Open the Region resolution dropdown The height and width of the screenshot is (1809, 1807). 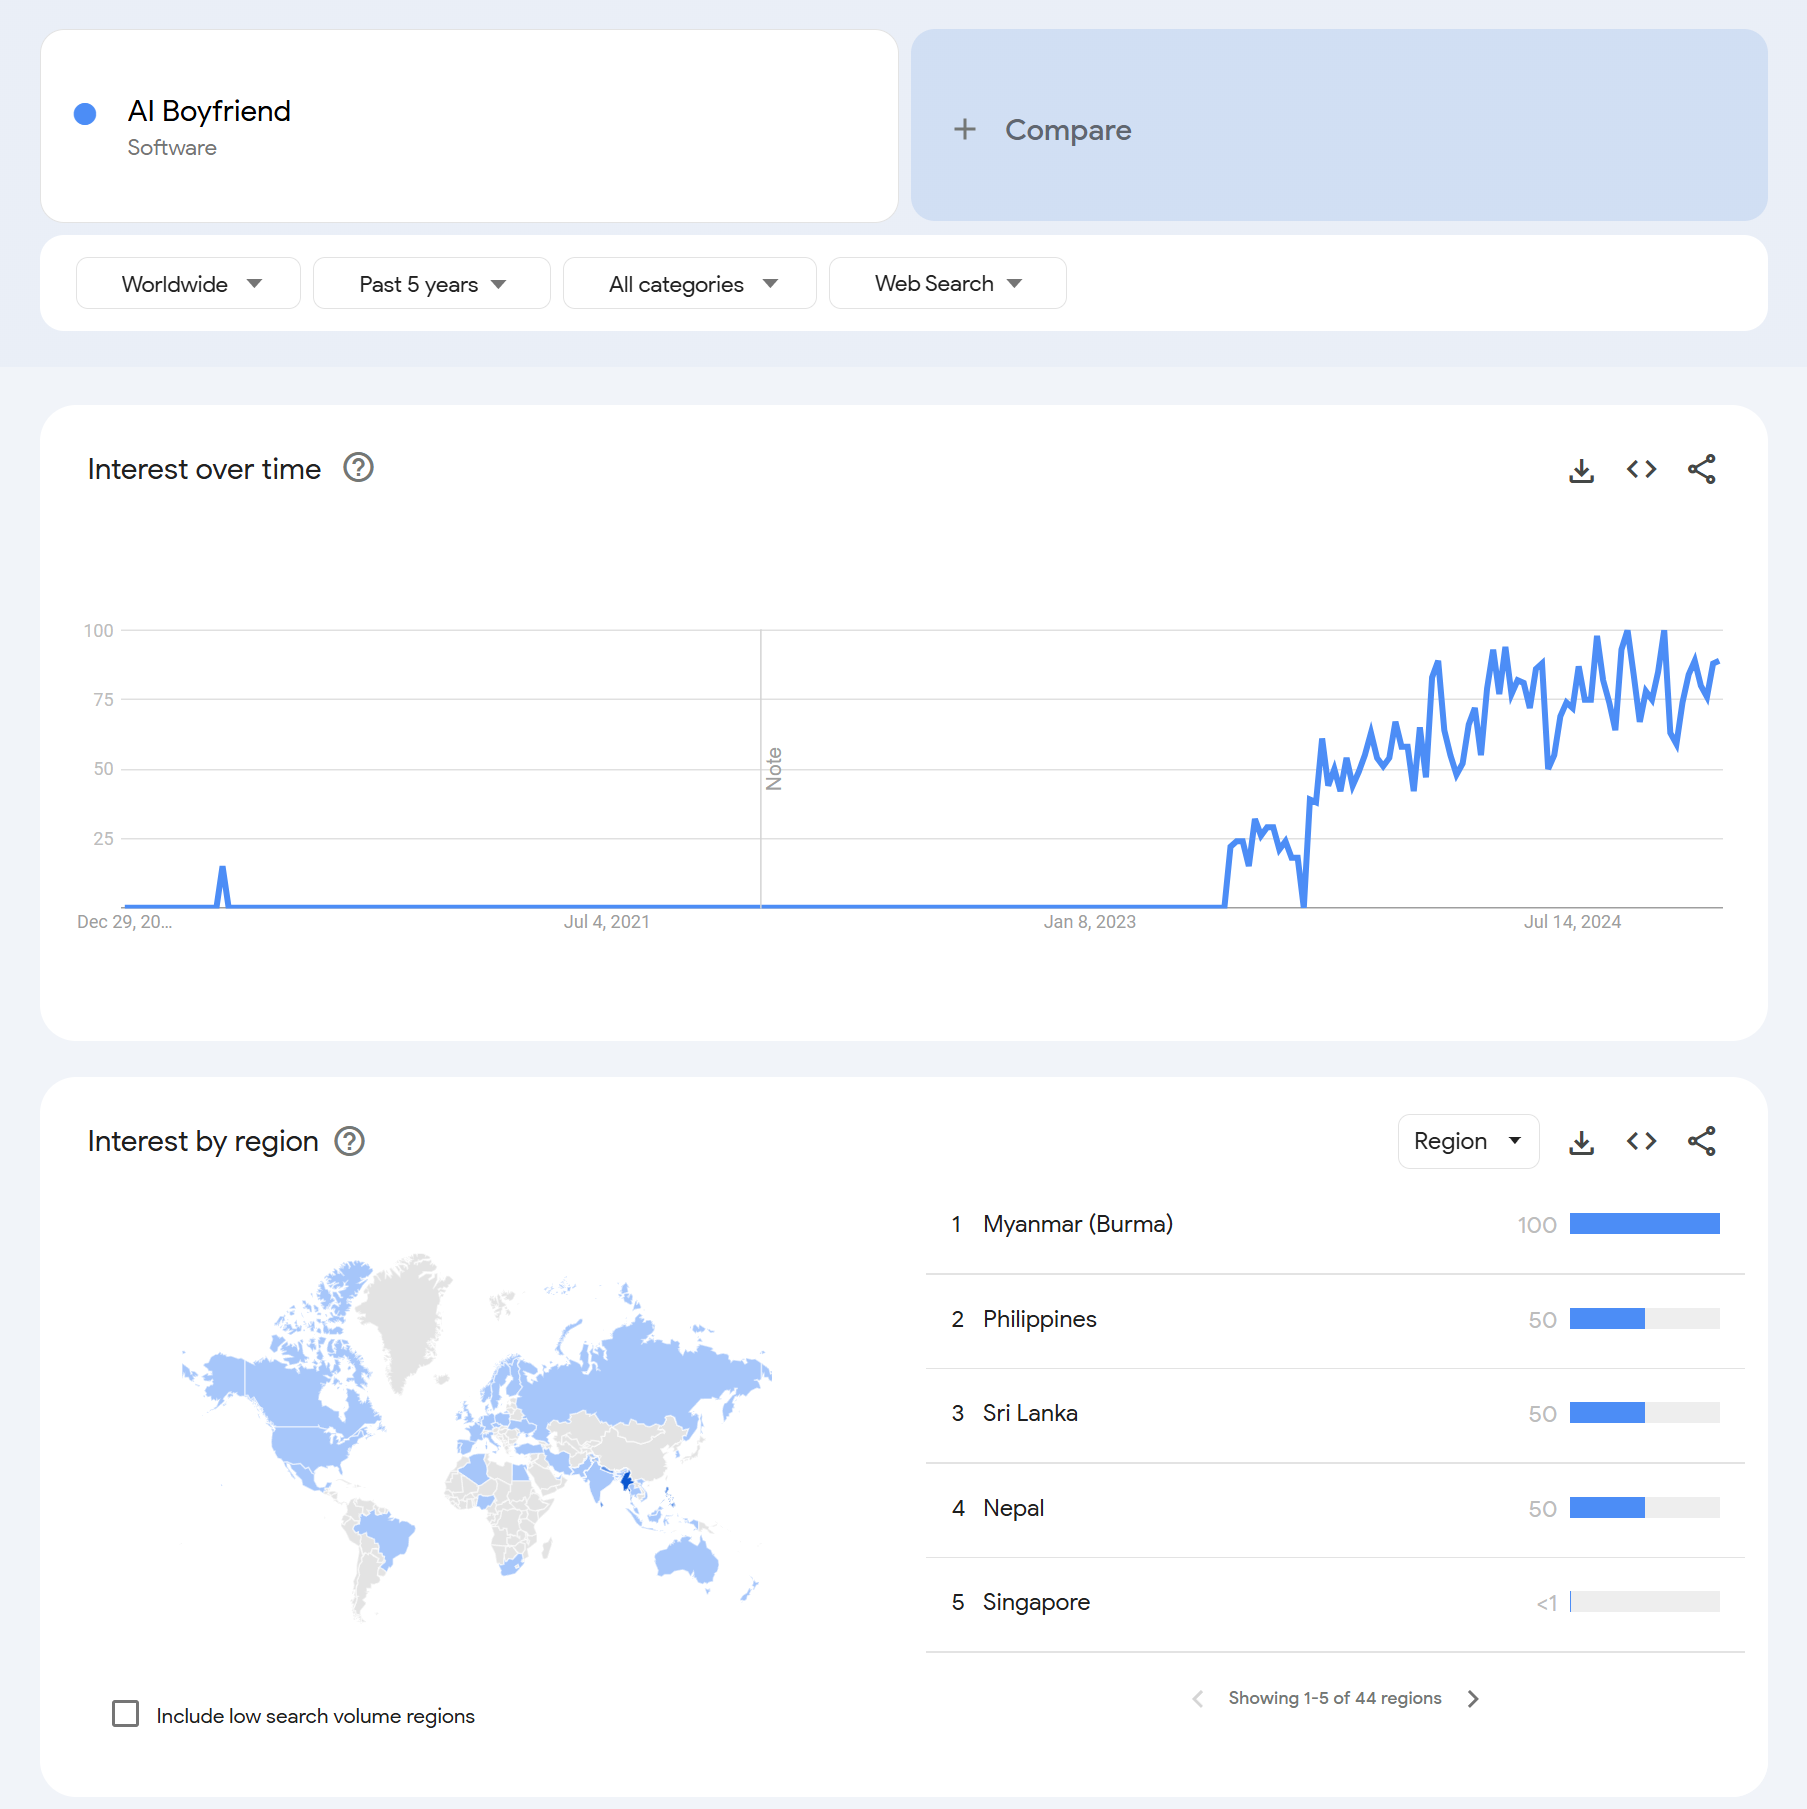coord(1467,1141)
